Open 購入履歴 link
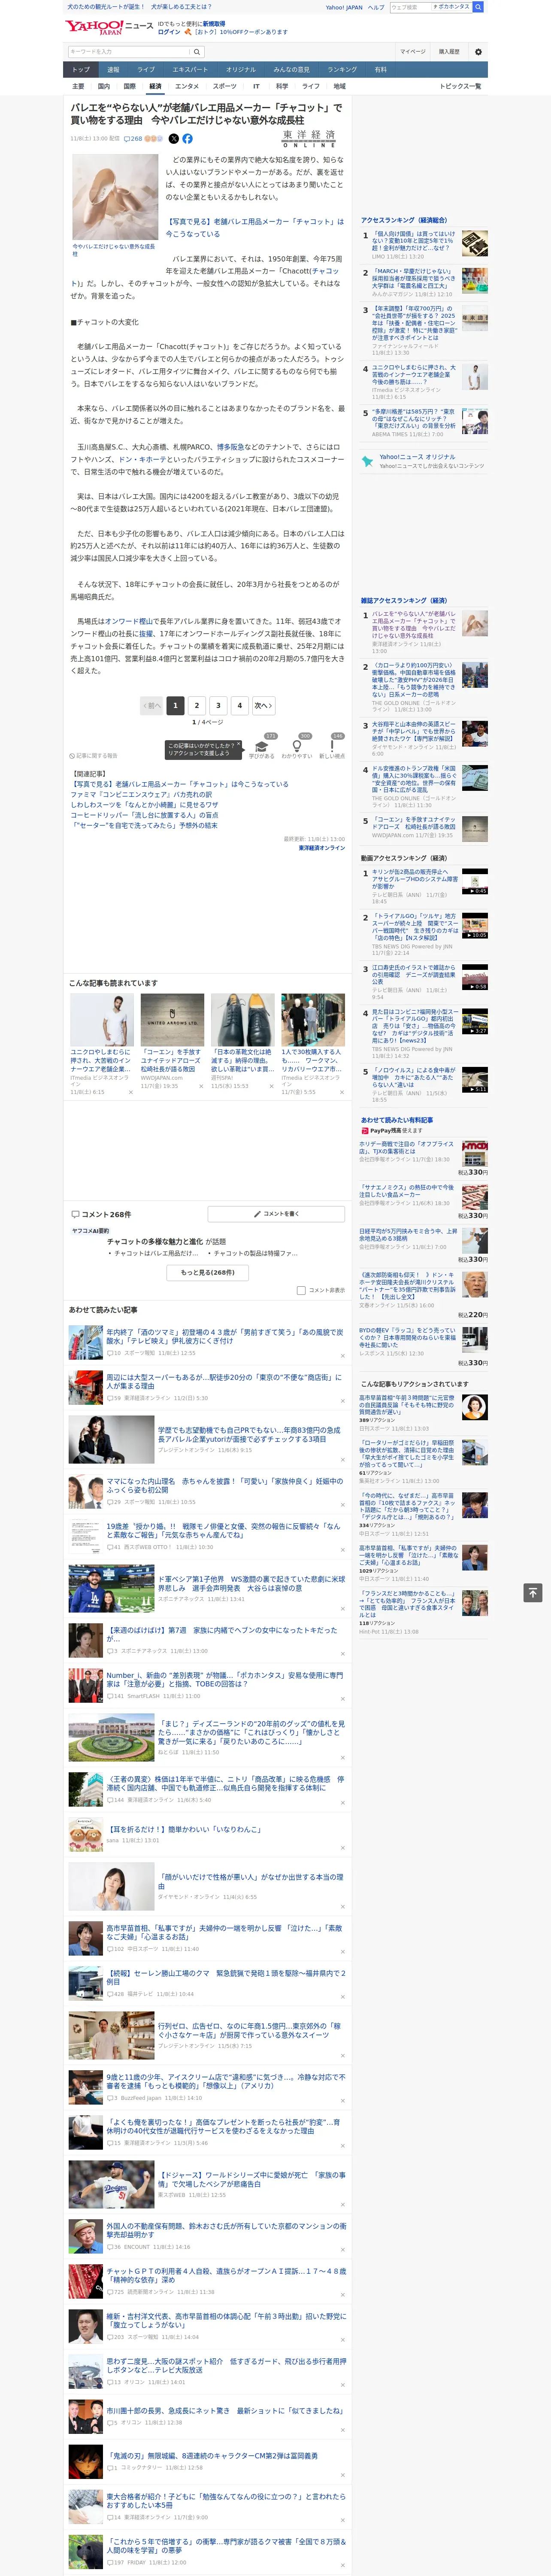Image resolution: width=551 pixels, height=2576 pixels. 449,52
